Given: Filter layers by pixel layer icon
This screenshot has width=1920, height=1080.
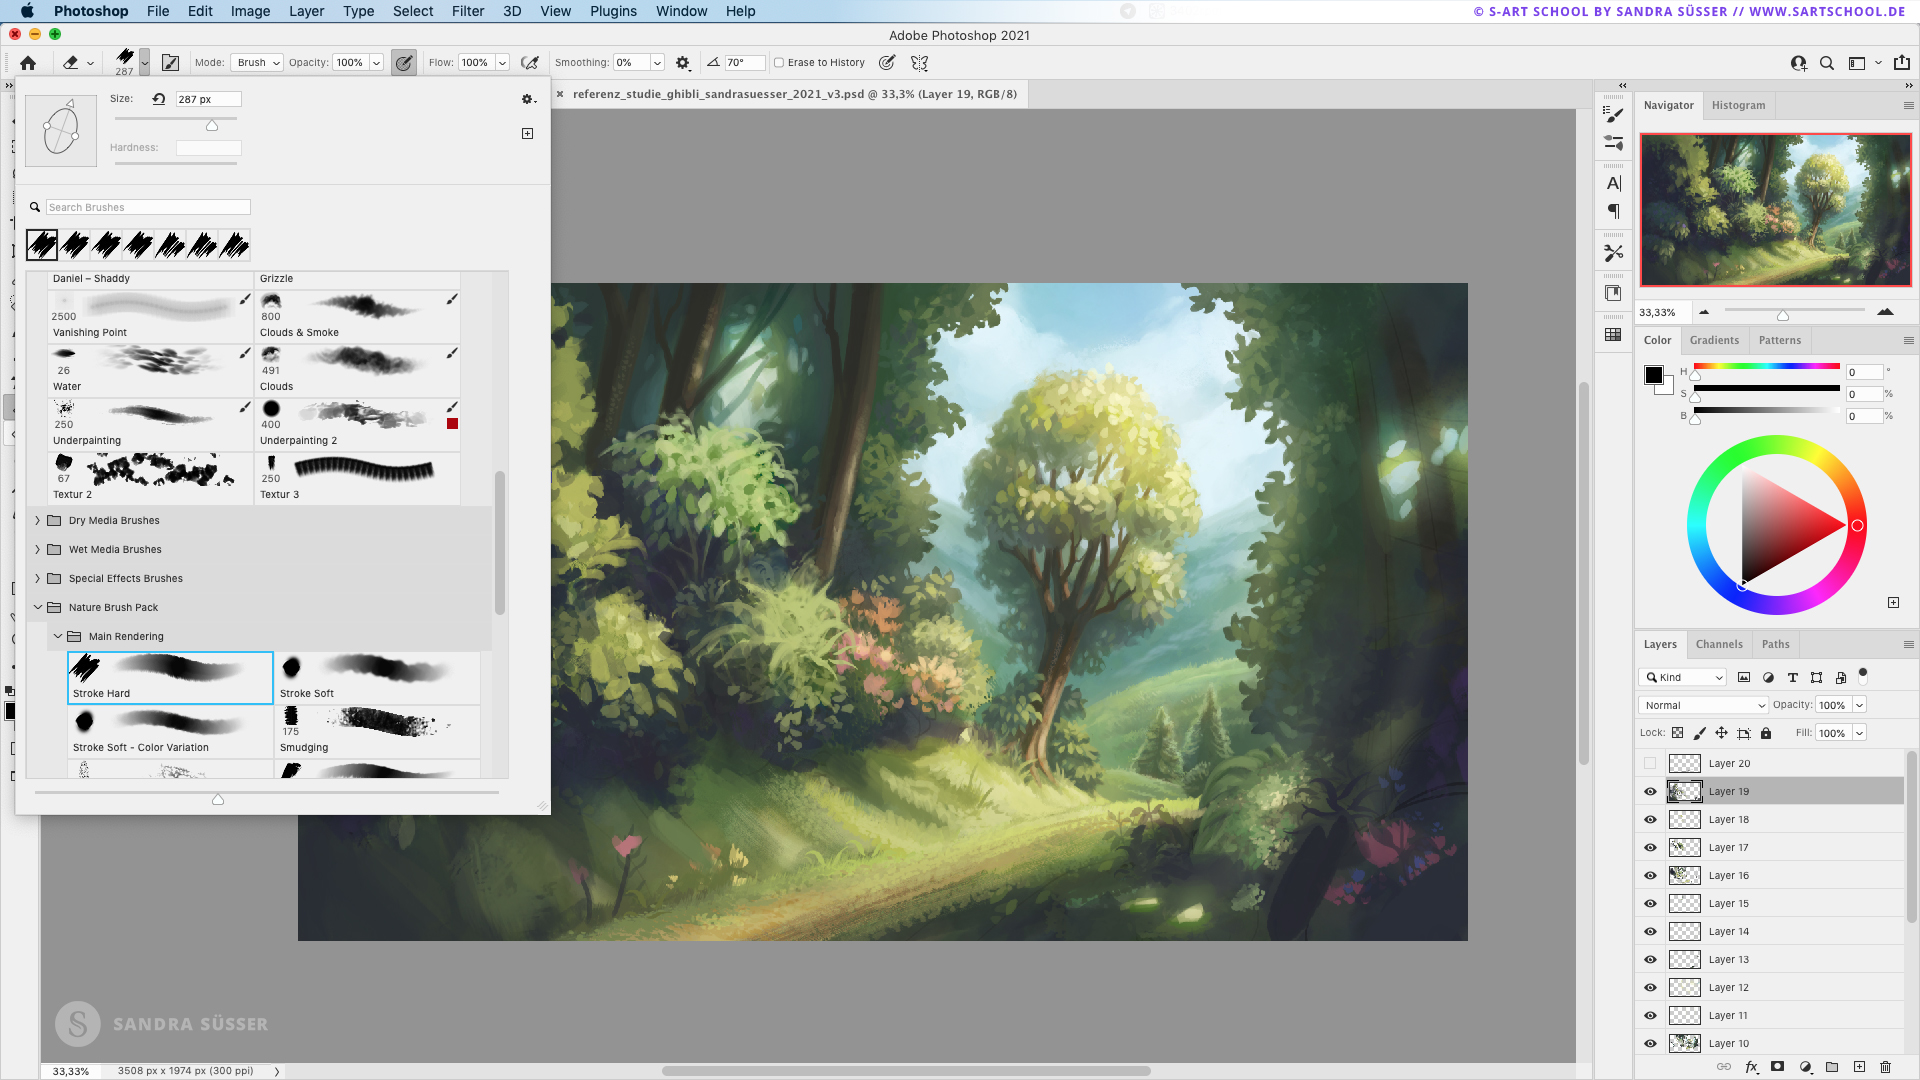Looking at the screenshot, I should pos(1744,678).
